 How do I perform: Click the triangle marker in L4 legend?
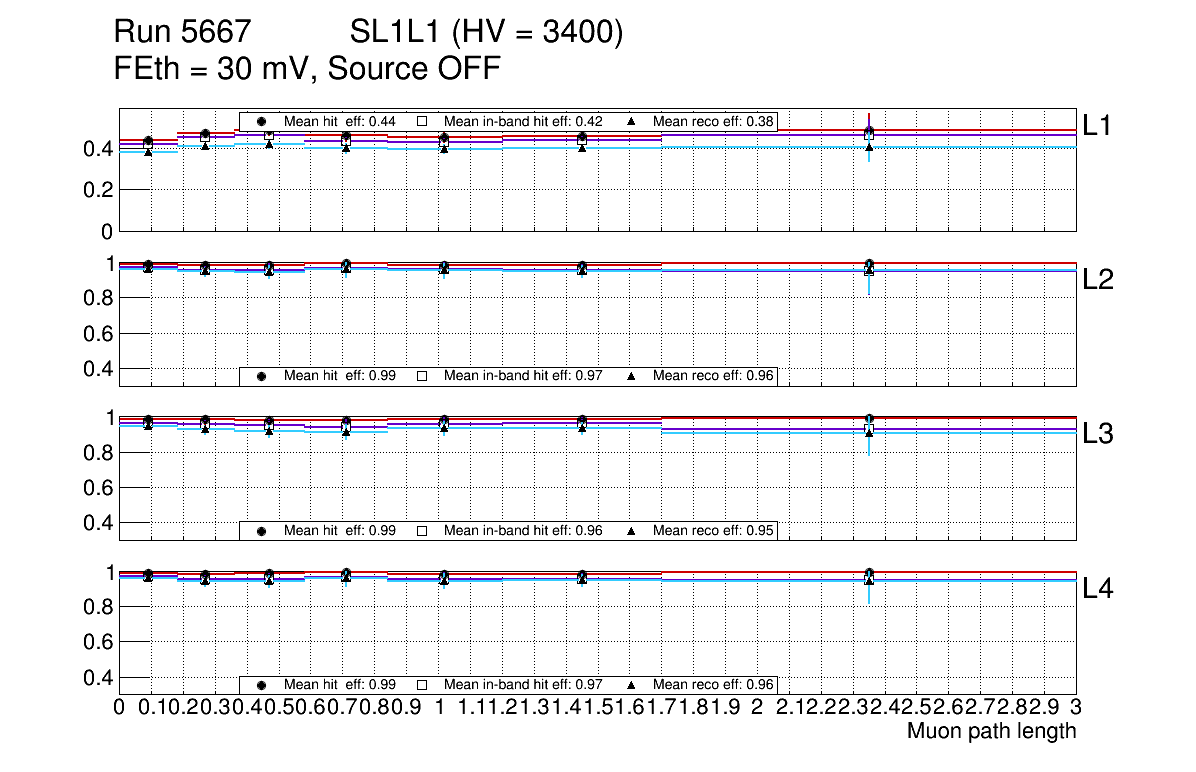631,685
